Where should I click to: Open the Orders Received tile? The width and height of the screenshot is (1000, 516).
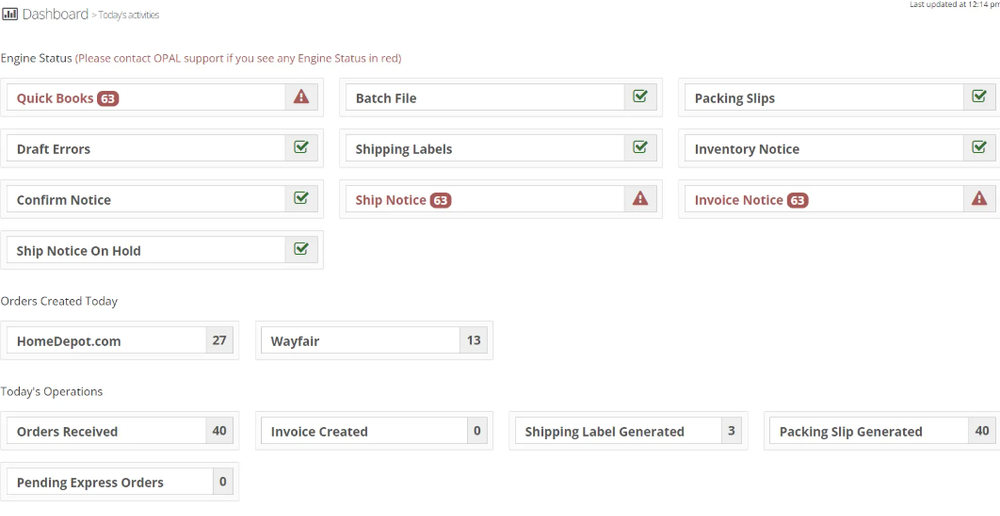[120, 431]
